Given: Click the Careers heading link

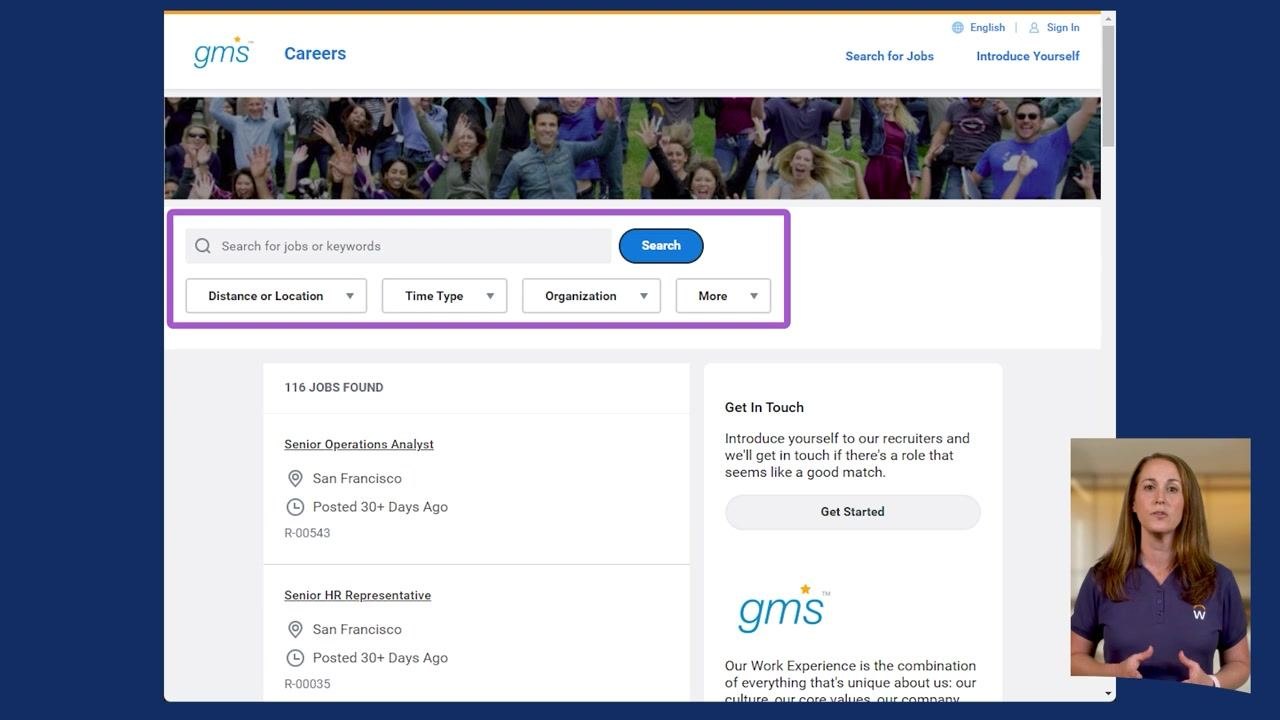Looking at the screenshot, I should [315, 54].
